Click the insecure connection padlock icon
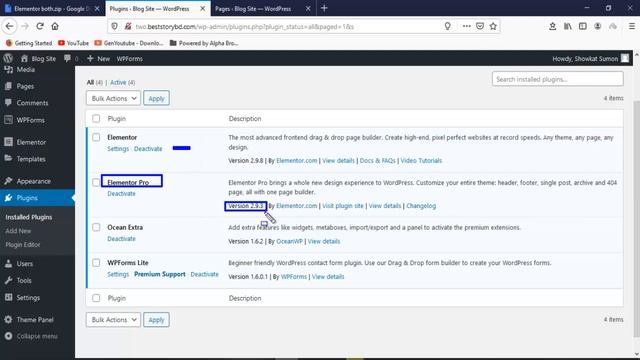 click(128, 26)
